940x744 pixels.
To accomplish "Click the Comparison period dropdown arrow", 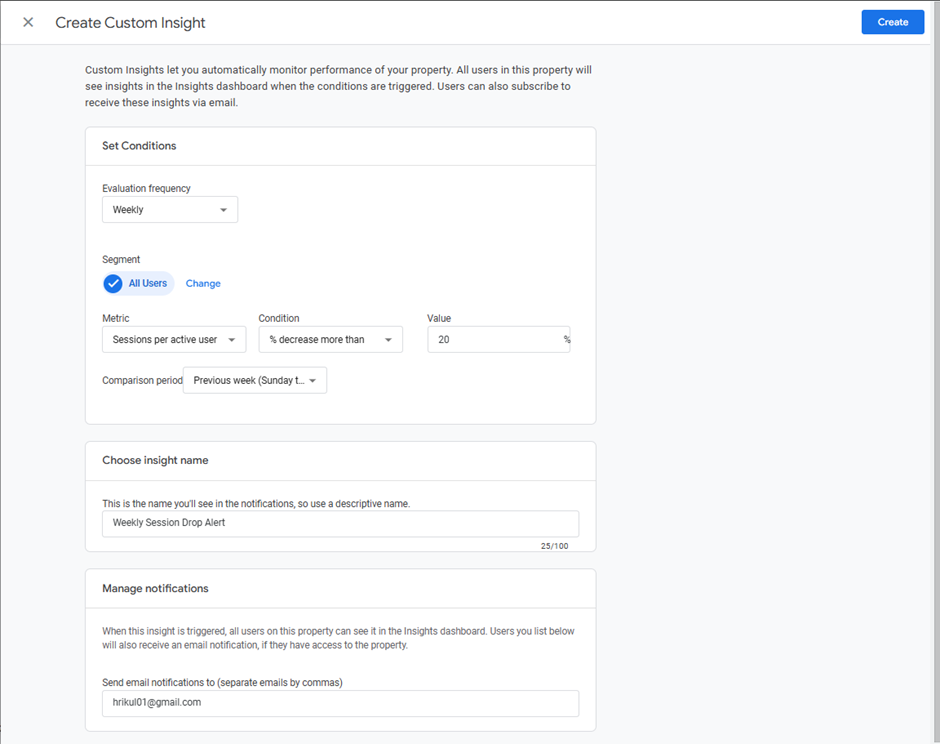I will click(312, 381).
